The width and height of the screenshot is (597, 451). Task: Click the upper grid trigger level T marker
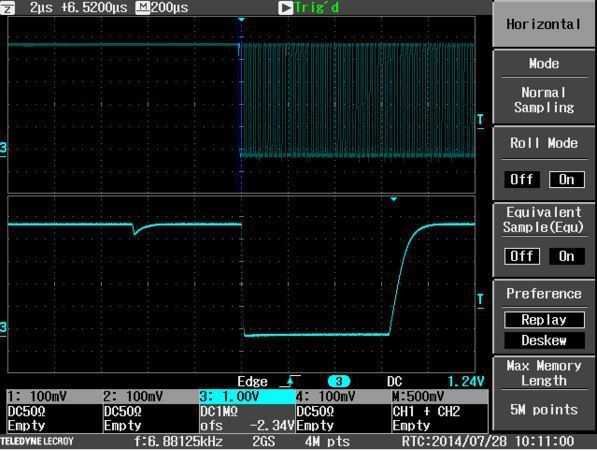[480, 120]
